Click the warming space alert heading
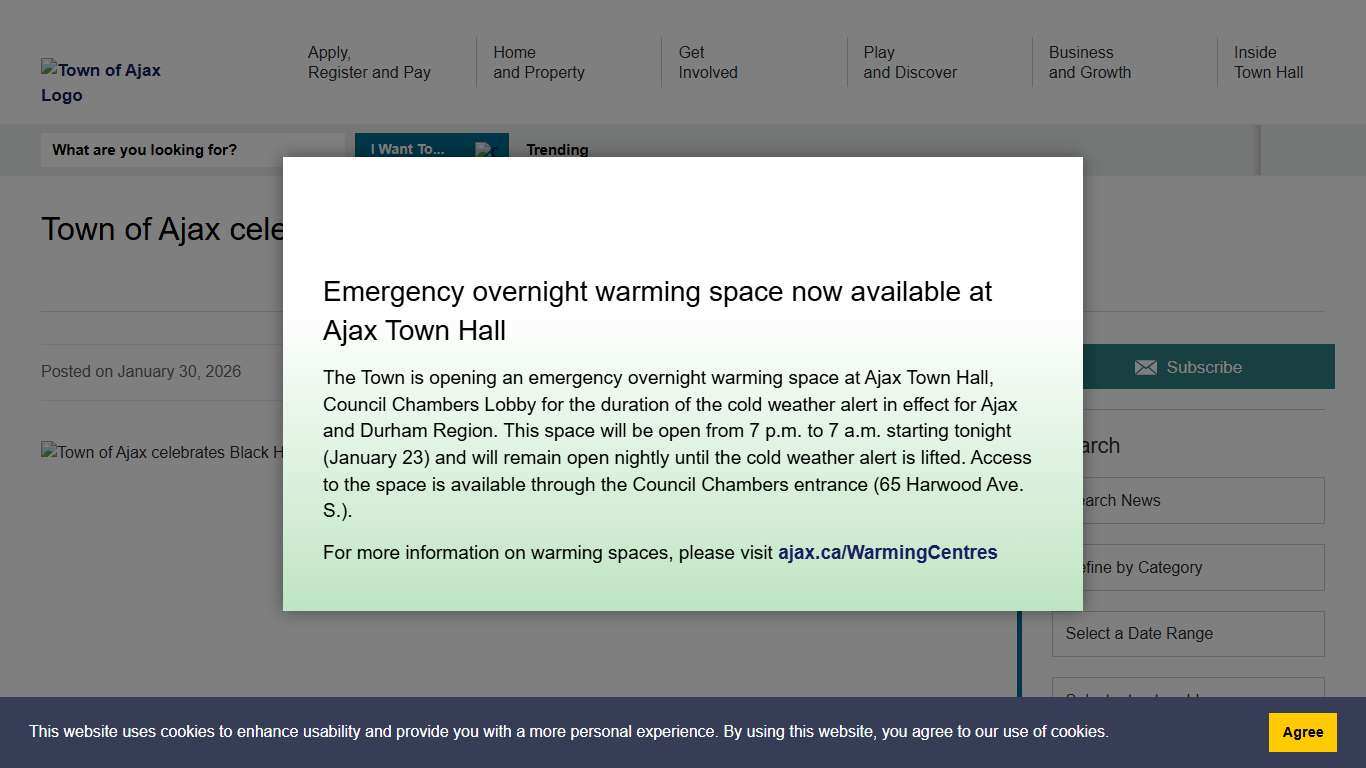This screenshot has height=768, width=1366. tap(657, 311)
